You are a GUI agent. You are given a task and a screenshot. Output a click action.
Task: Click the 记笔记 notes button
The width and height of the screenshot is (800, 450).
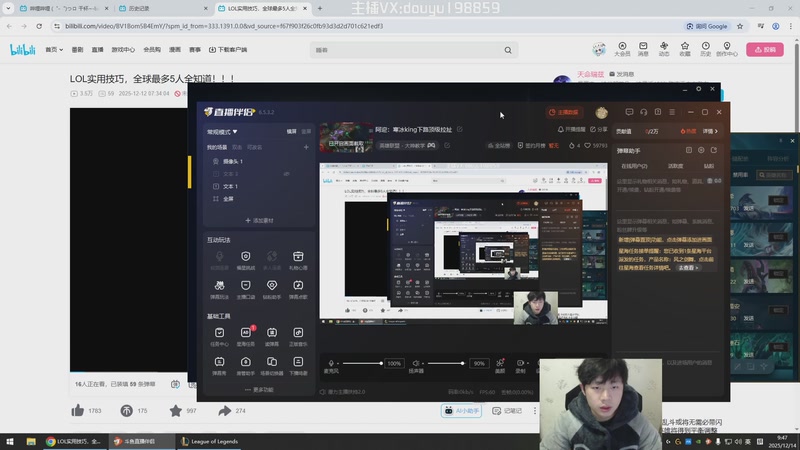click(507, 410)
